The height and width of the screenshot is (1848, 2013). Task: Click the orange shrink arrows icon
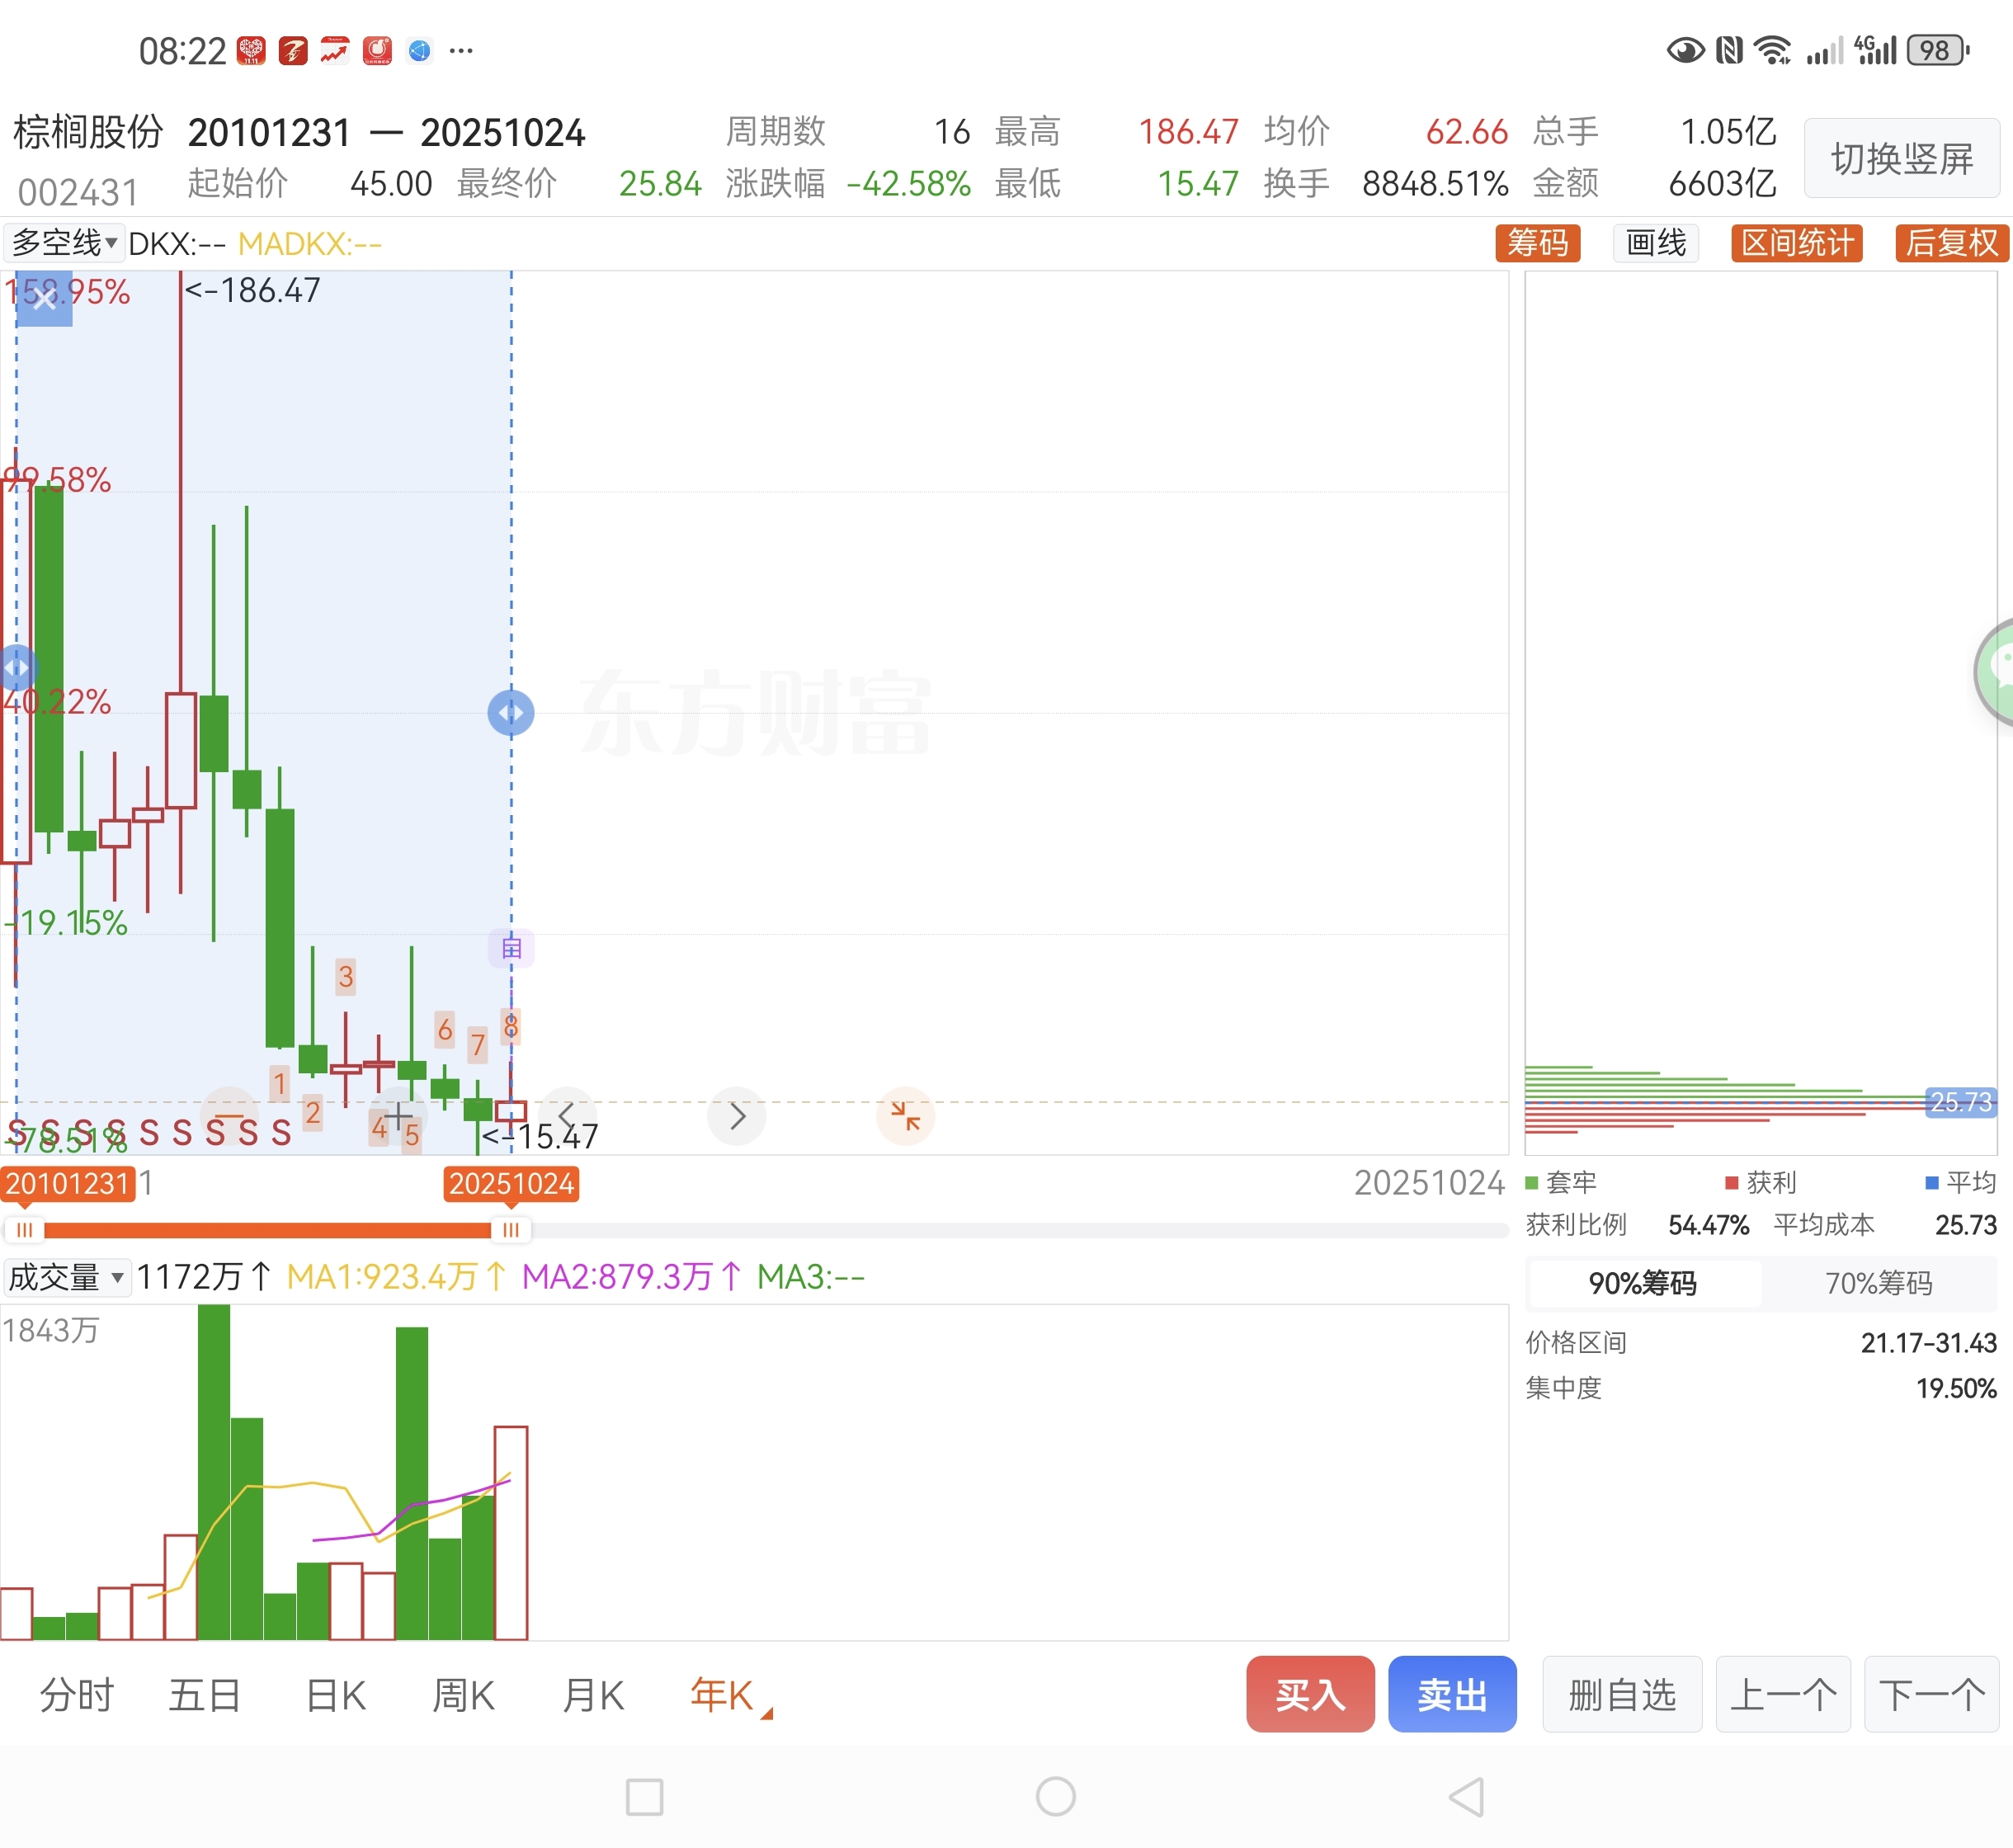(x=905, y=1116)
